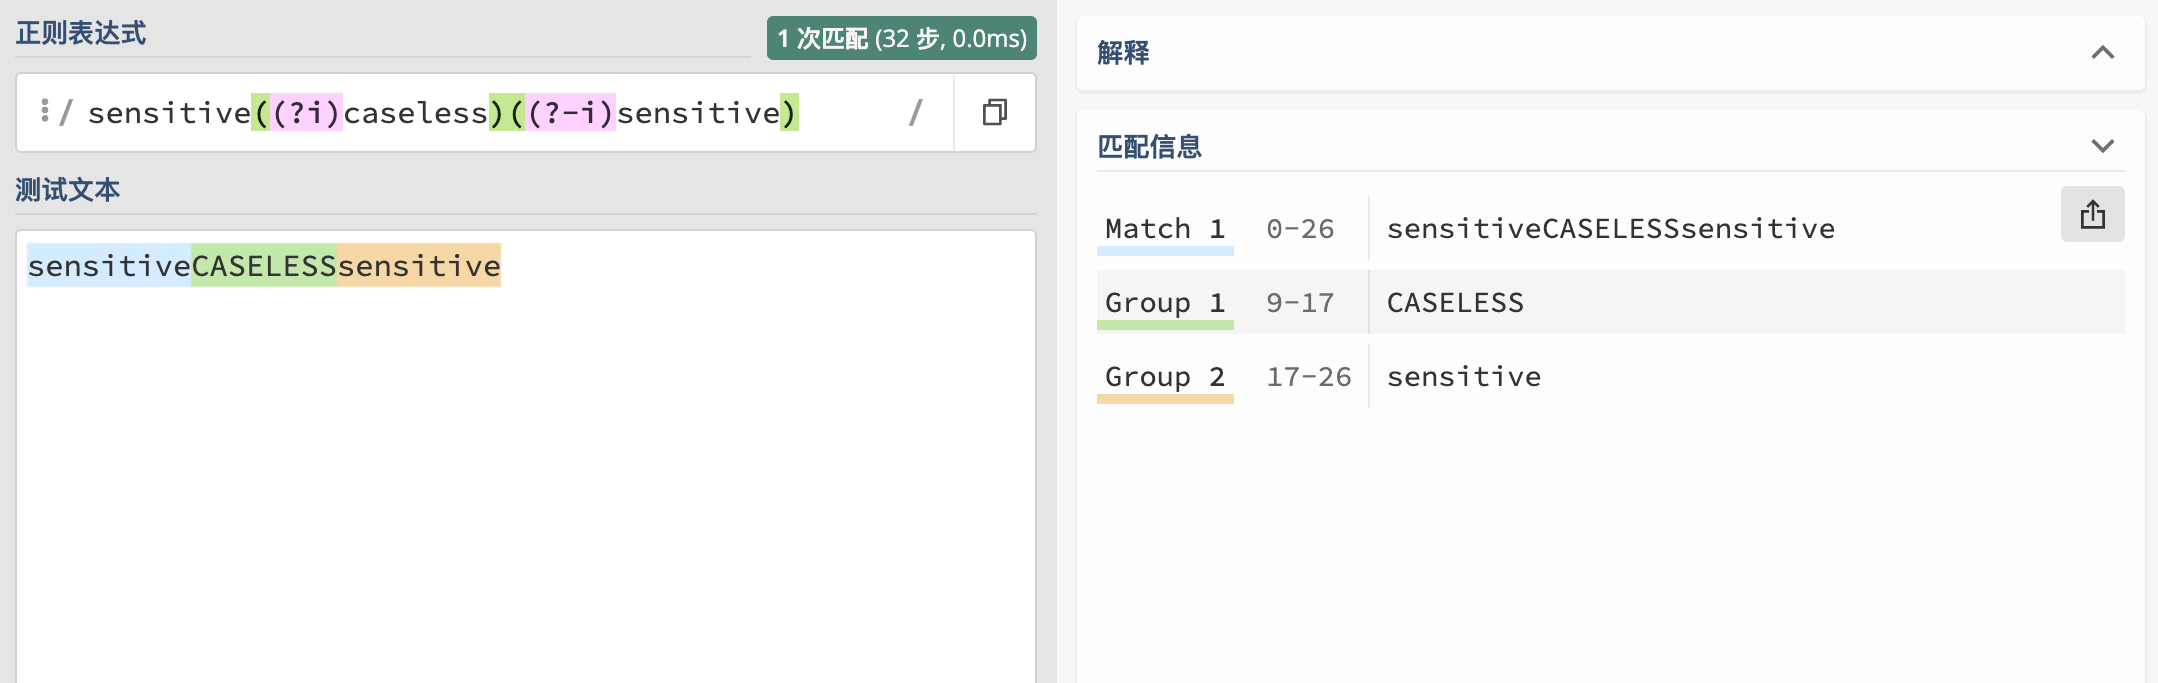Viewport: 2158px width, 683px height.
Task: Copy the regex with the copy icon
Action: pos(994,112)
